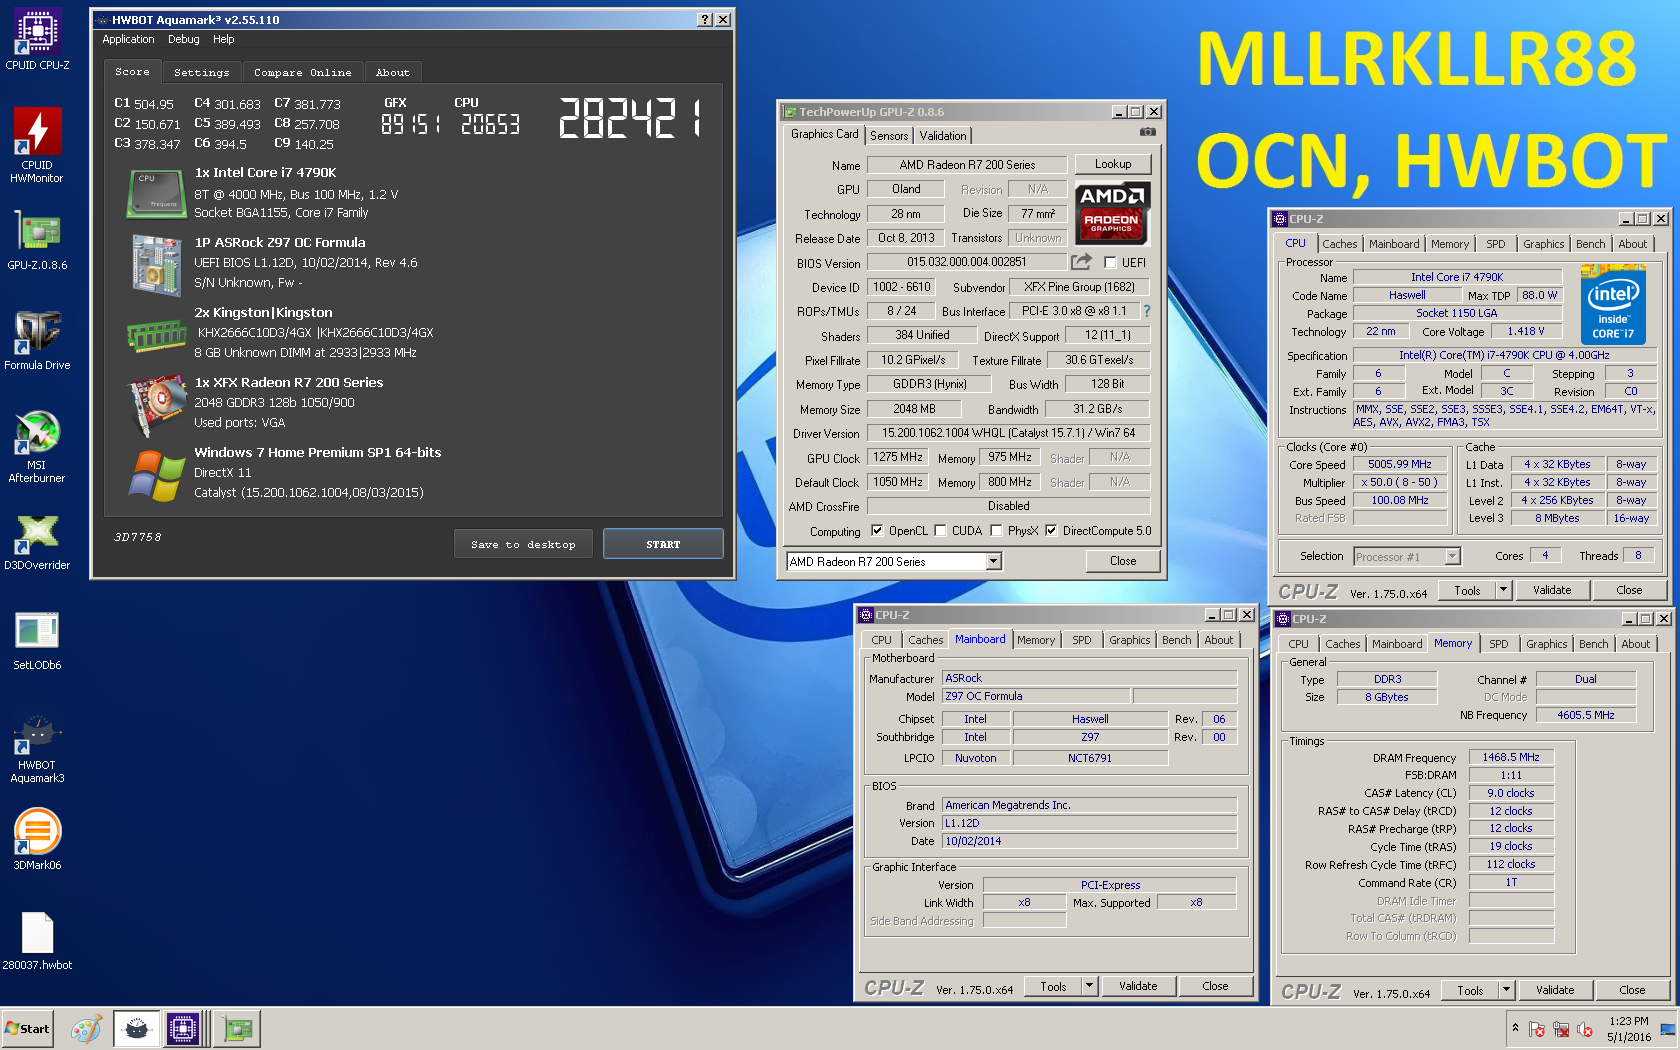
Task: Switch to Sensors tab in GPU-Z
Action: [x=889, y=136]
